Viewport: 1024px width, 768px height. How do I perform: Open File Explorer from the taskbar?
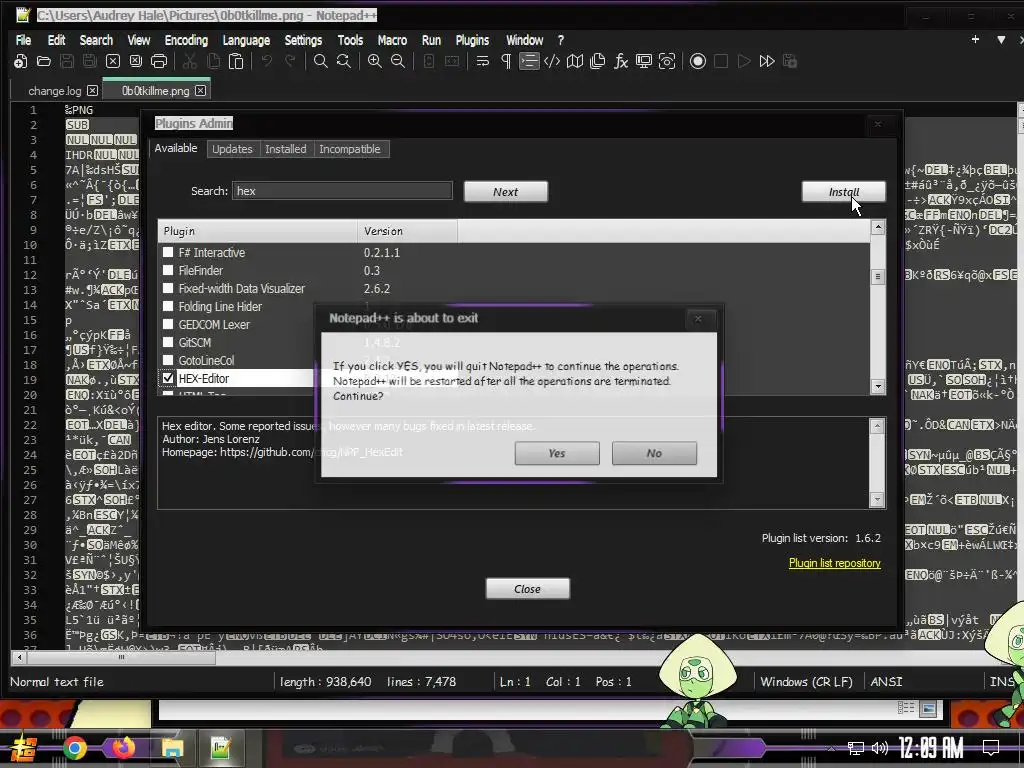tap(172, 748)
